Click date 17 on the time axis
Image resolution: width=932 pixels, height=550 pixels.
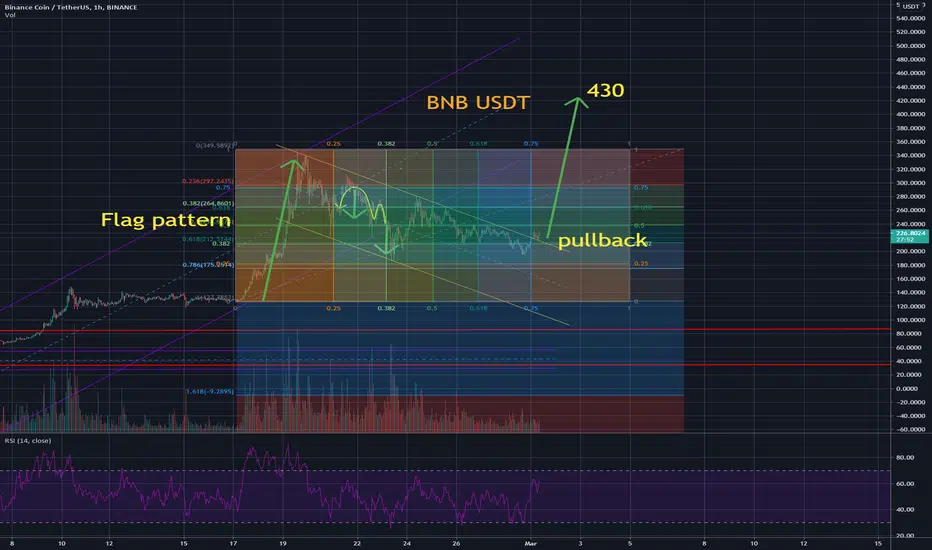(233, 543)
